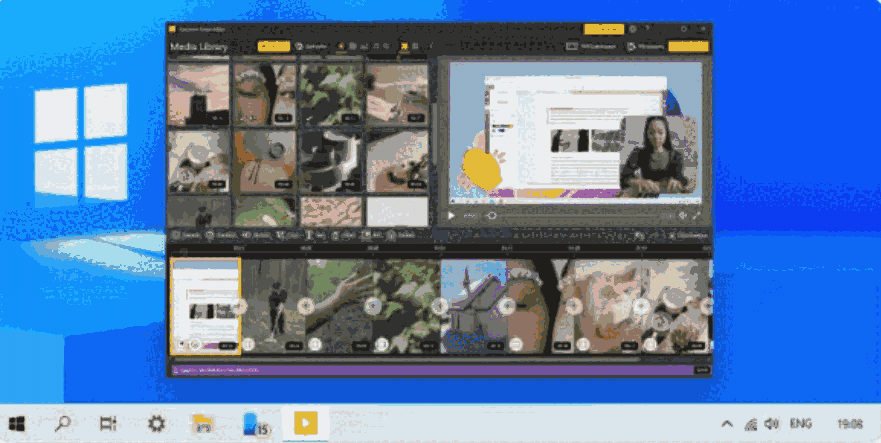Select the church clip on the timeline
Screen dimensions: 881x443
[x=475, y=306]
